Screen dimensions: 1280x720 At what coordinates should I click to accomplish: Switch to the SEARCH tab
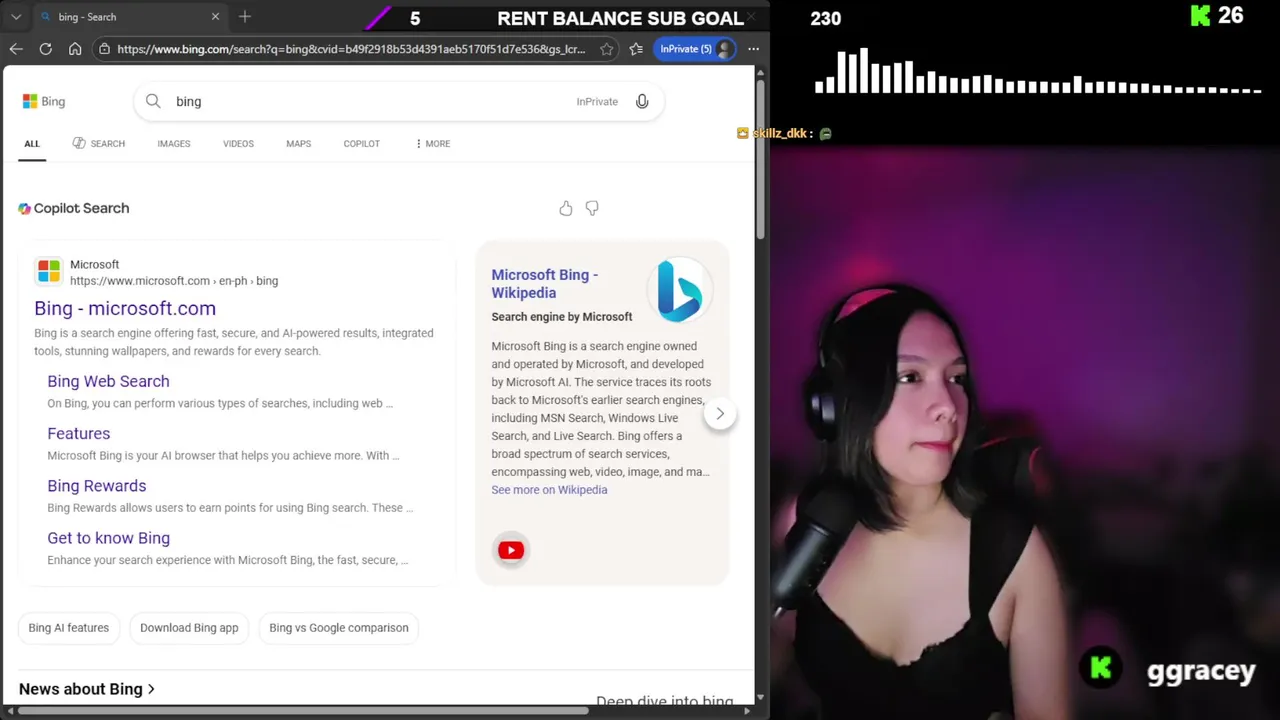[98, 143]
